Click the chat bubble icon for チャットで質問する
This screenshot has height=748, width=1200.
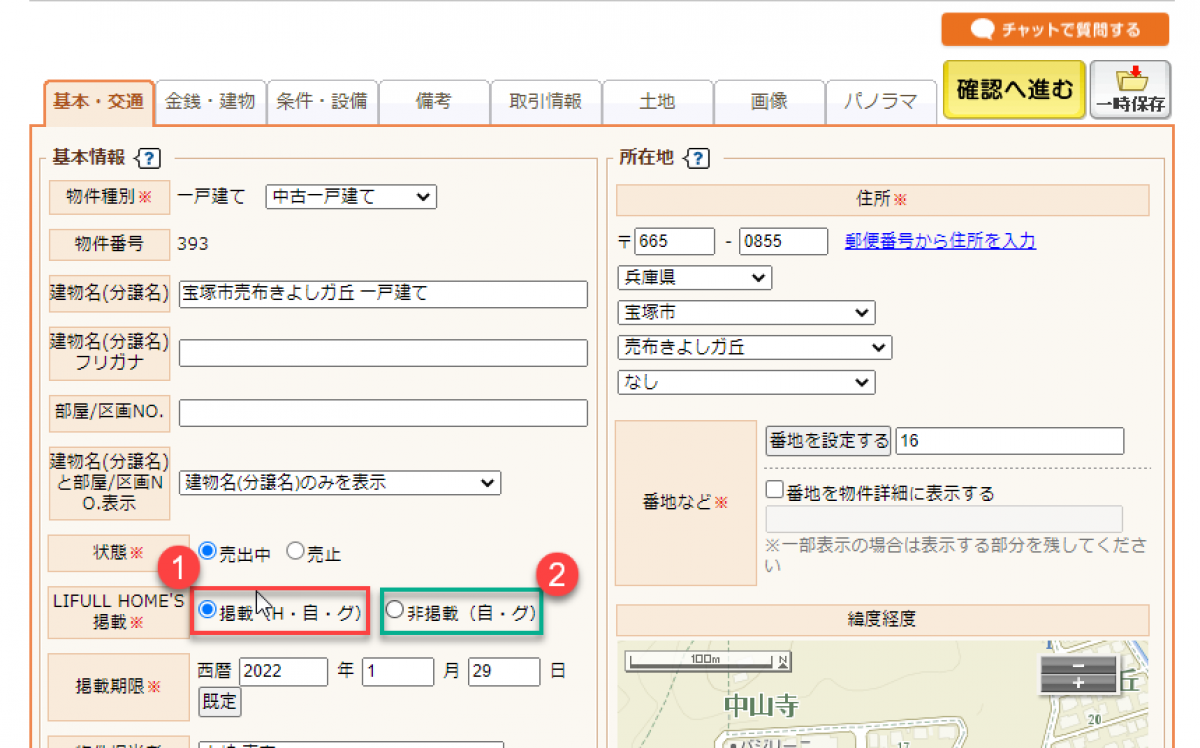(984, 30)
